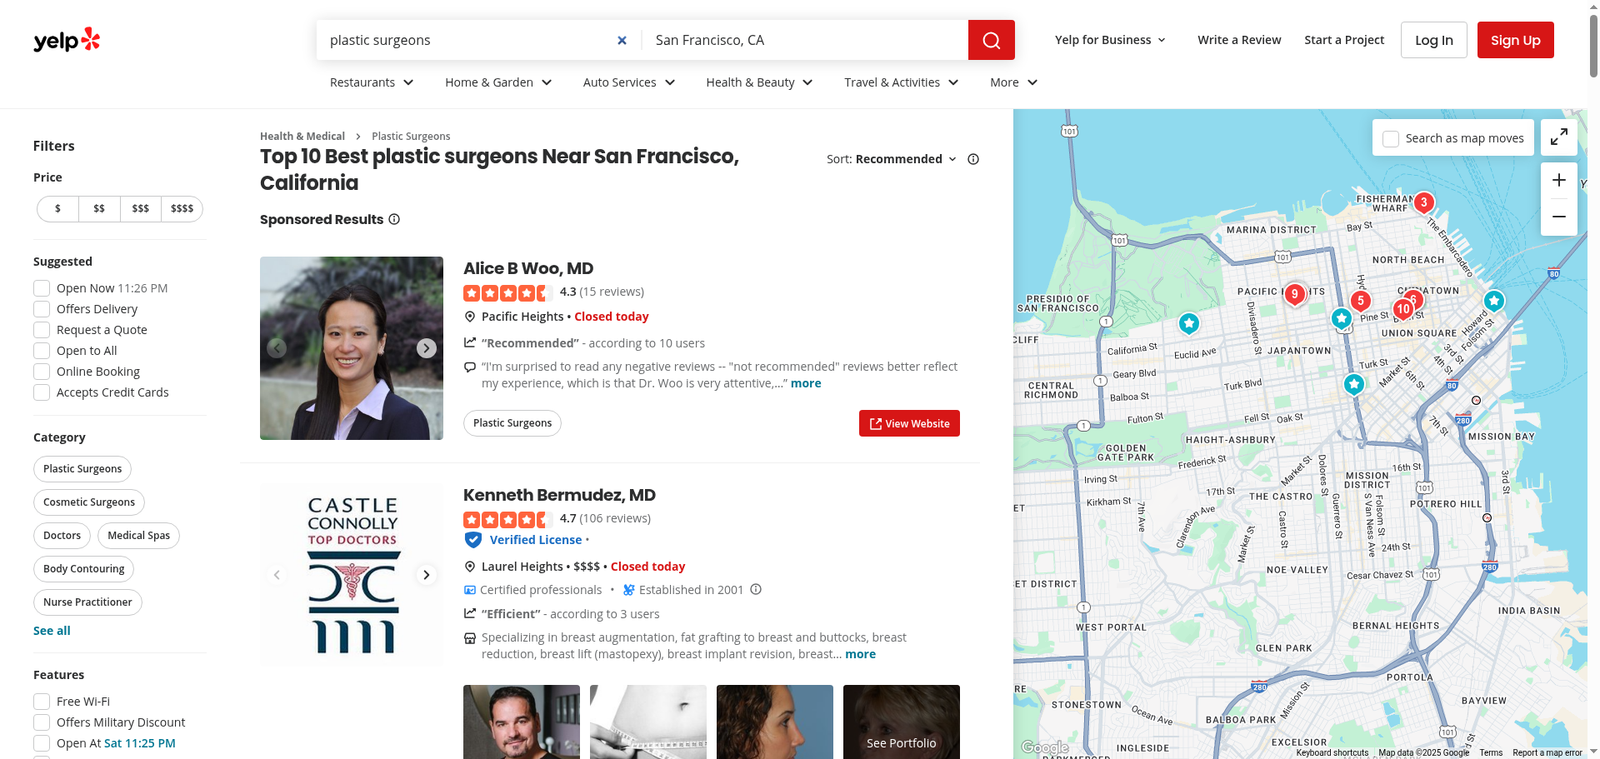Select Medical Spas category chip
Screen dimensions: 1600x759
(x=139, y=536)
